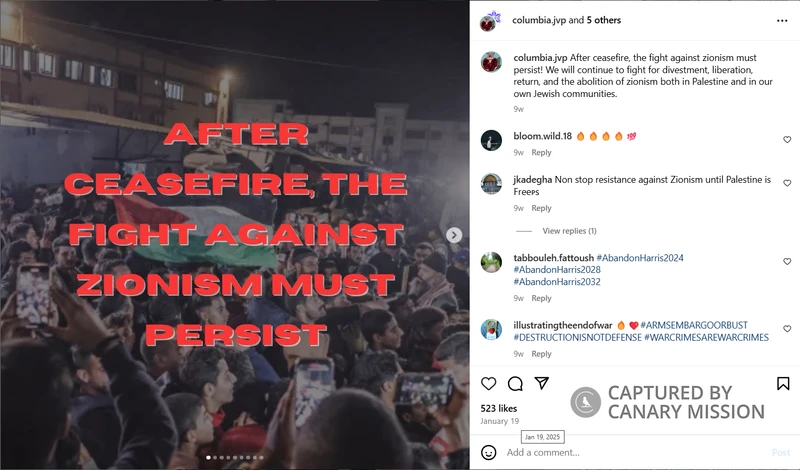Like the illustratingtheendofwar comment

[787, 329]
